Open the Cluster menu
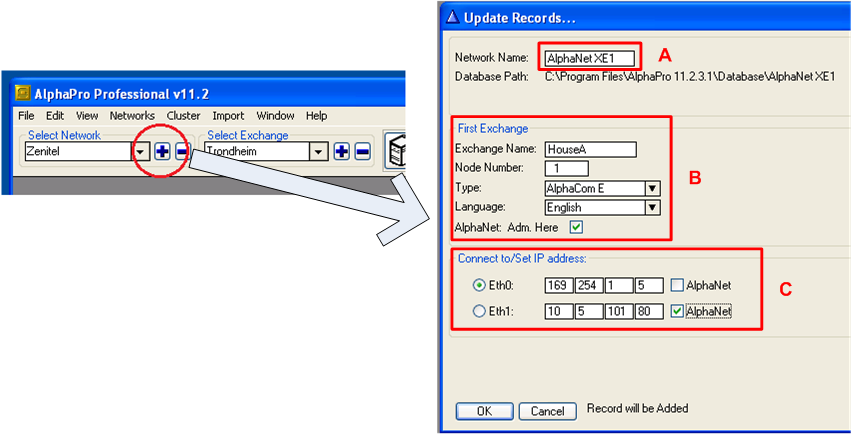Image resolution: width=852 pixels, height=434 pixels. (x=184, y=116)
